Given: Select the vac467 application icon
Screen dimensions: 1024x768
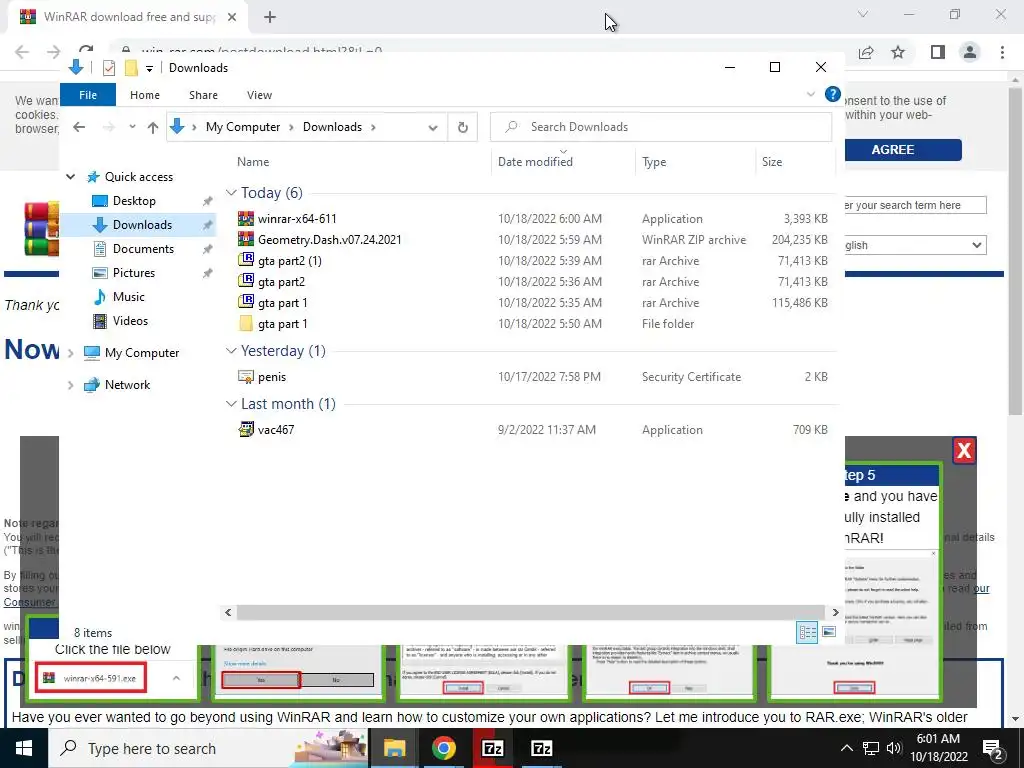Looking at the screenshot, I should point(246,430).
